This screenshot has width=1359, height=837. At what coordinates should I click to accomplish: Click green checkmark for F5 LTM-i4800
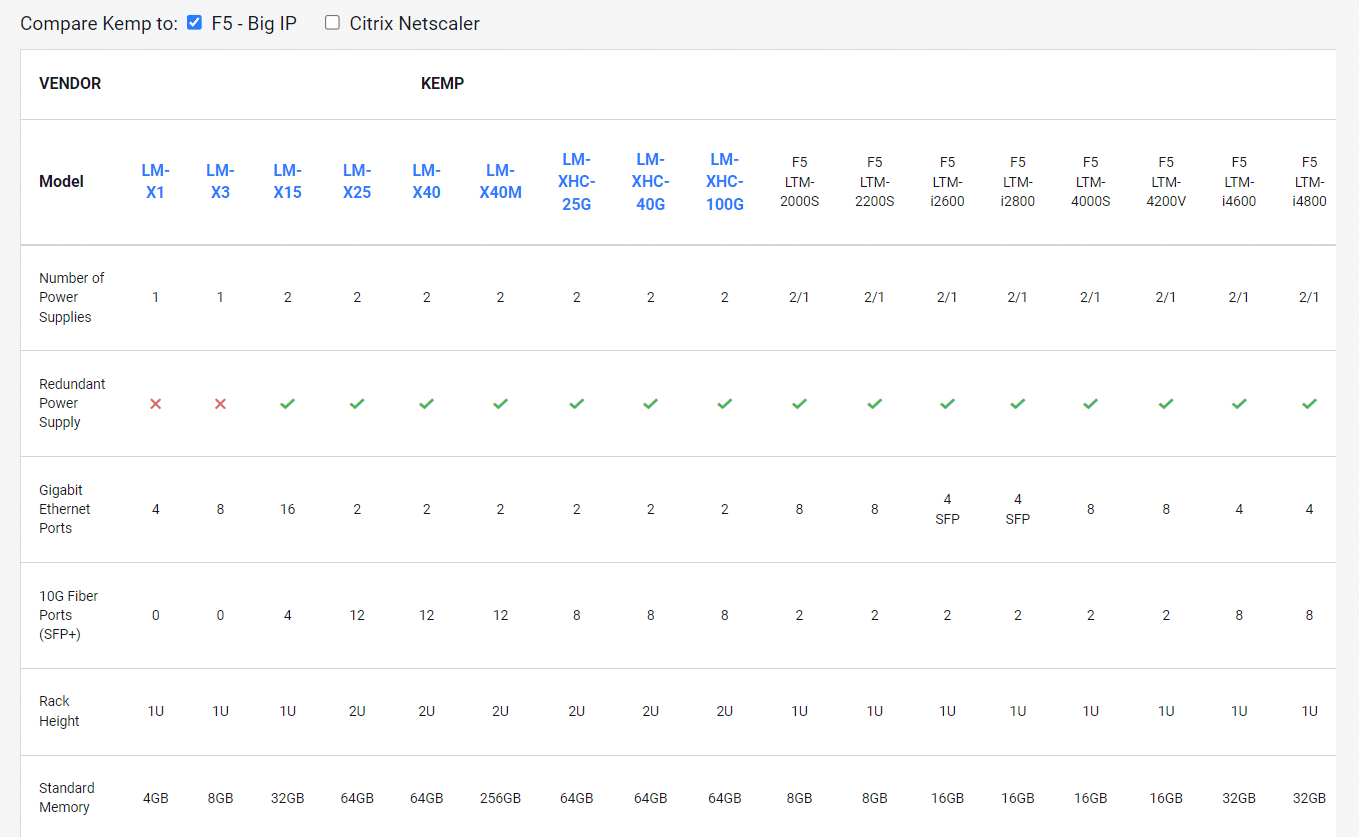point(1309,404)
